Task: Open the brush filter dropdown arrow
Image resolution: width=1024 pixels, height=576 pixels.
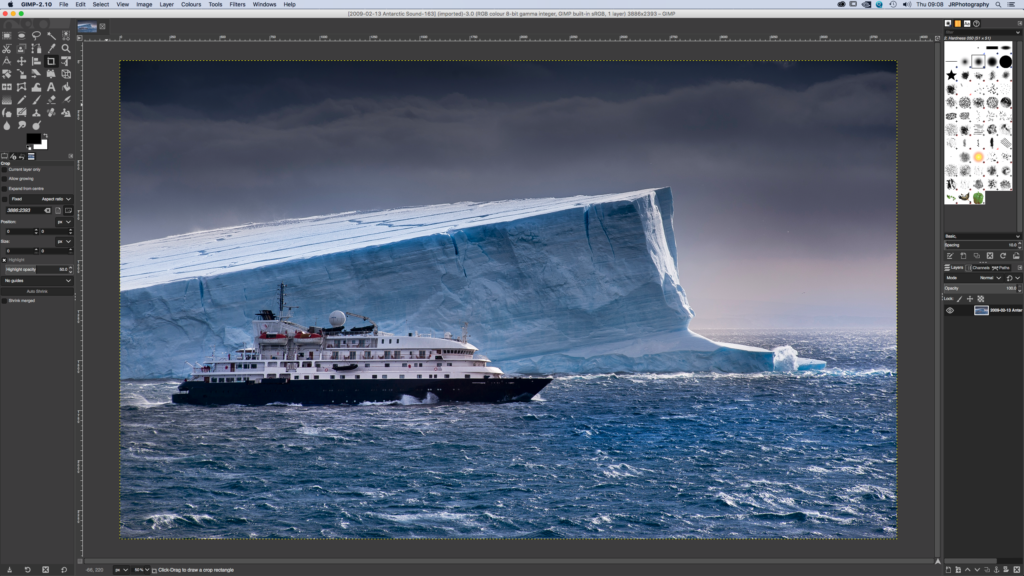Action: click(x=1017, y=31)
